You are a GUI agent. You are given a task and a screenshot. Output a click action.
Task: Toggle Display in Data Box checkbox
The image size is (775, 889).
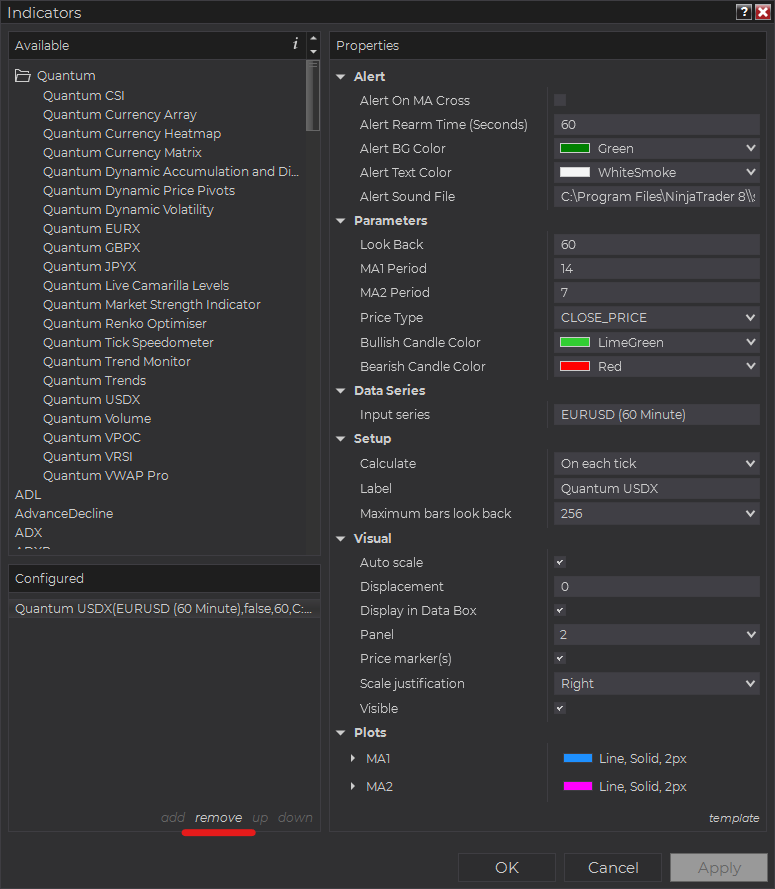pyautogui.click(x=560, y=611)
